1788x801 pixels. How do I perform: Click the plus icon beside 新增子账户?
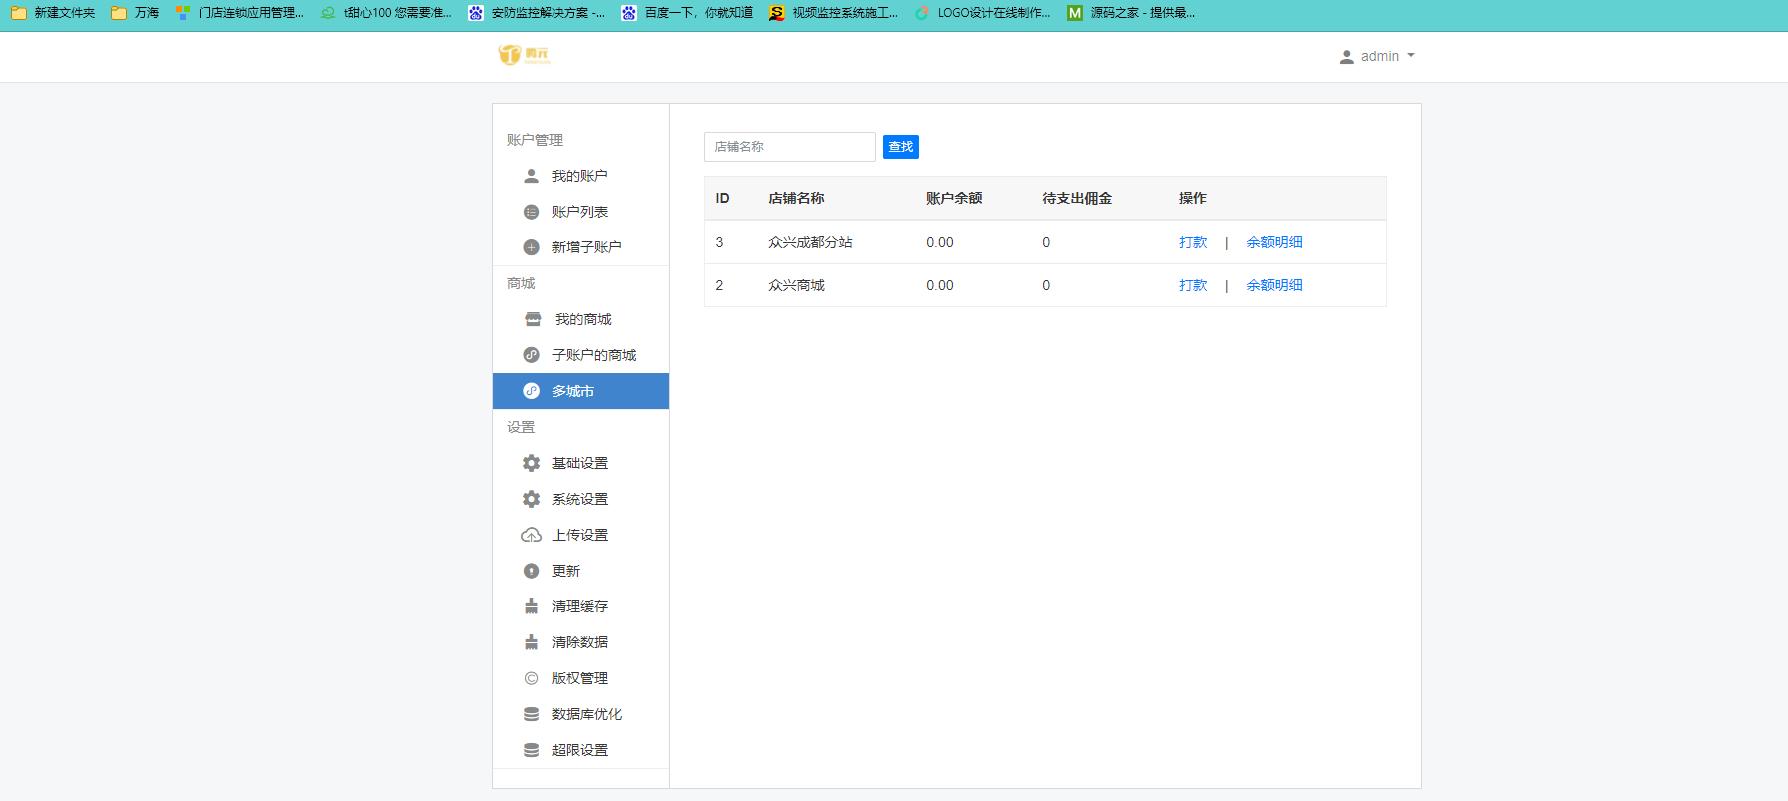click(x=531, y=247)
